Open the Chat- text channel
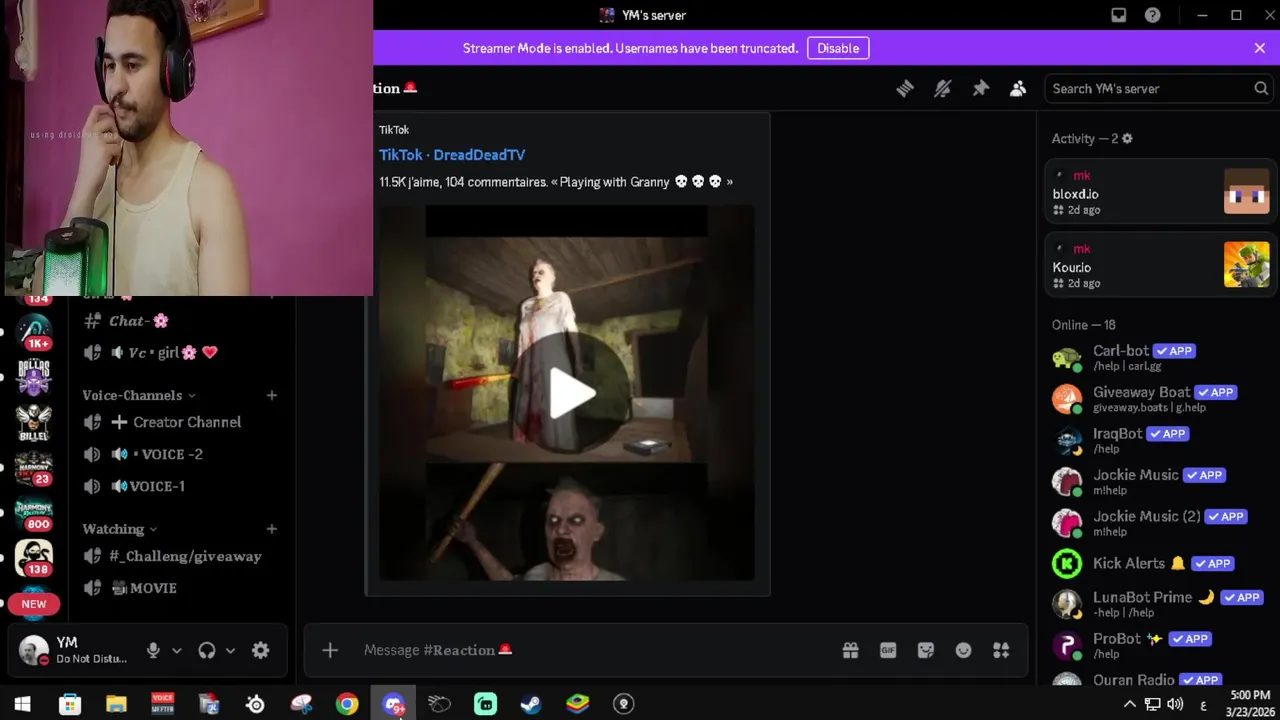Image resolution: width=1280 pixels, height=720 pixels. click(x=180, y=321)
